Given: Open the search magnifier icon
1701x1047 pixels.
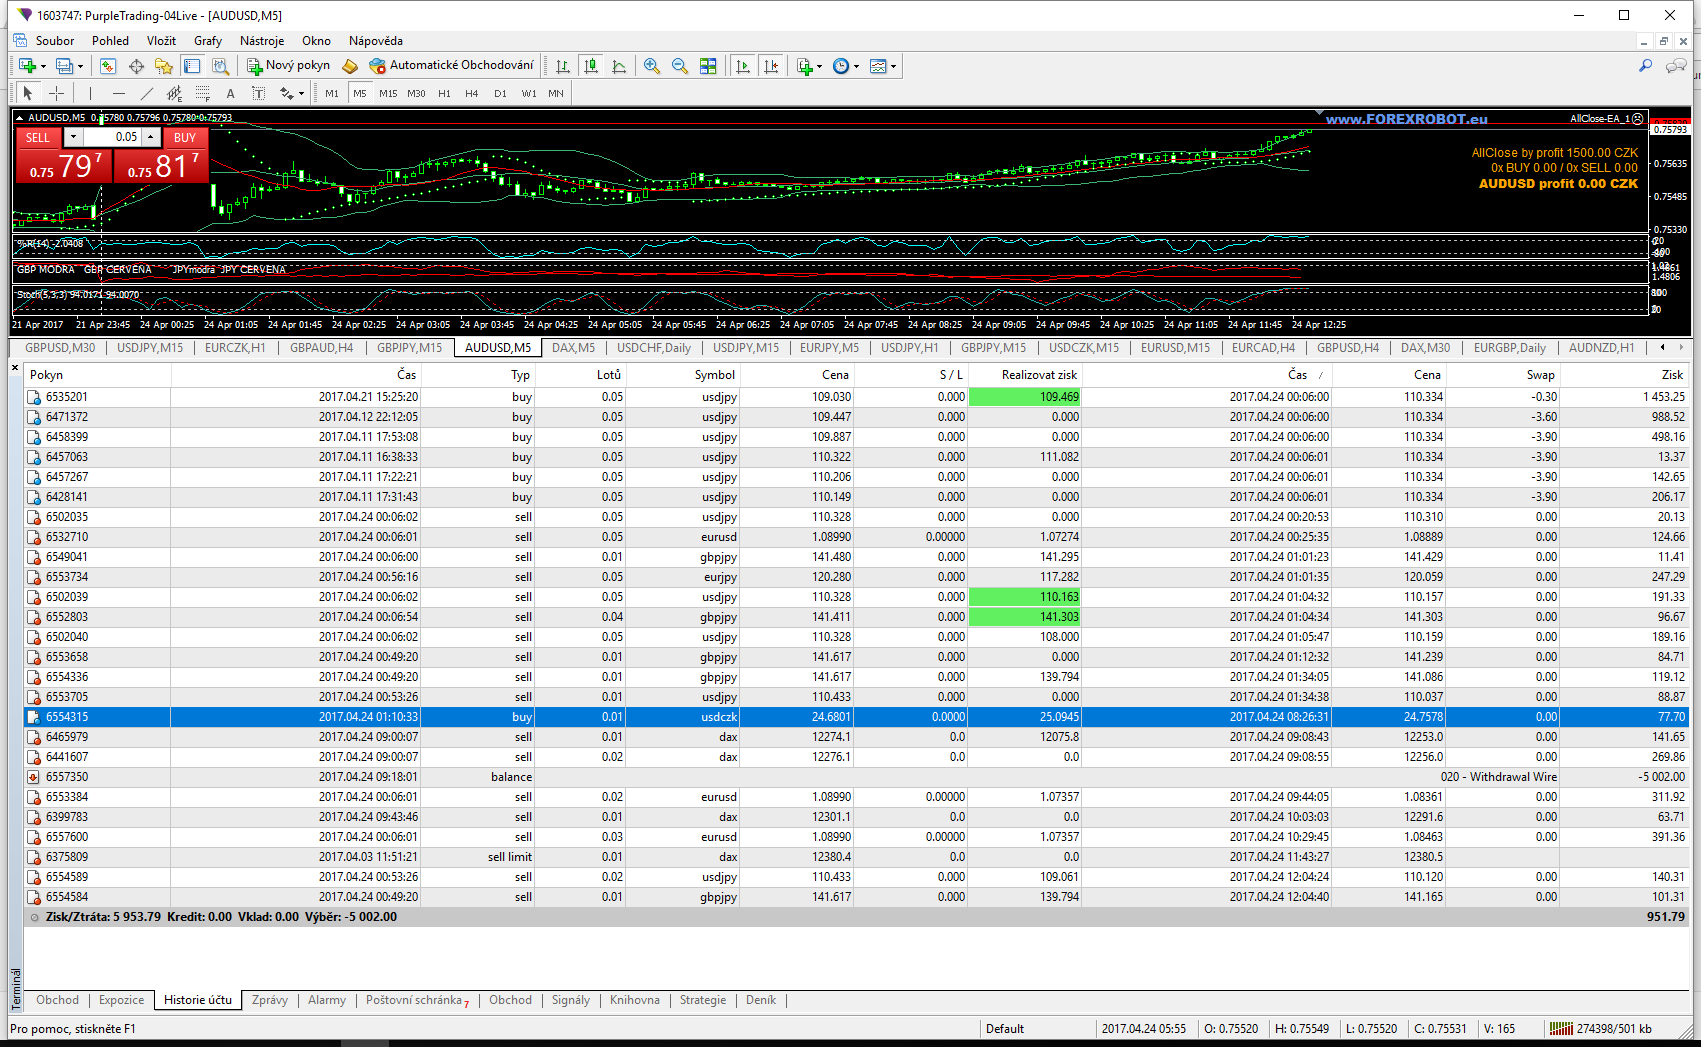Looking at the screenshot, I should [1646, 66].
